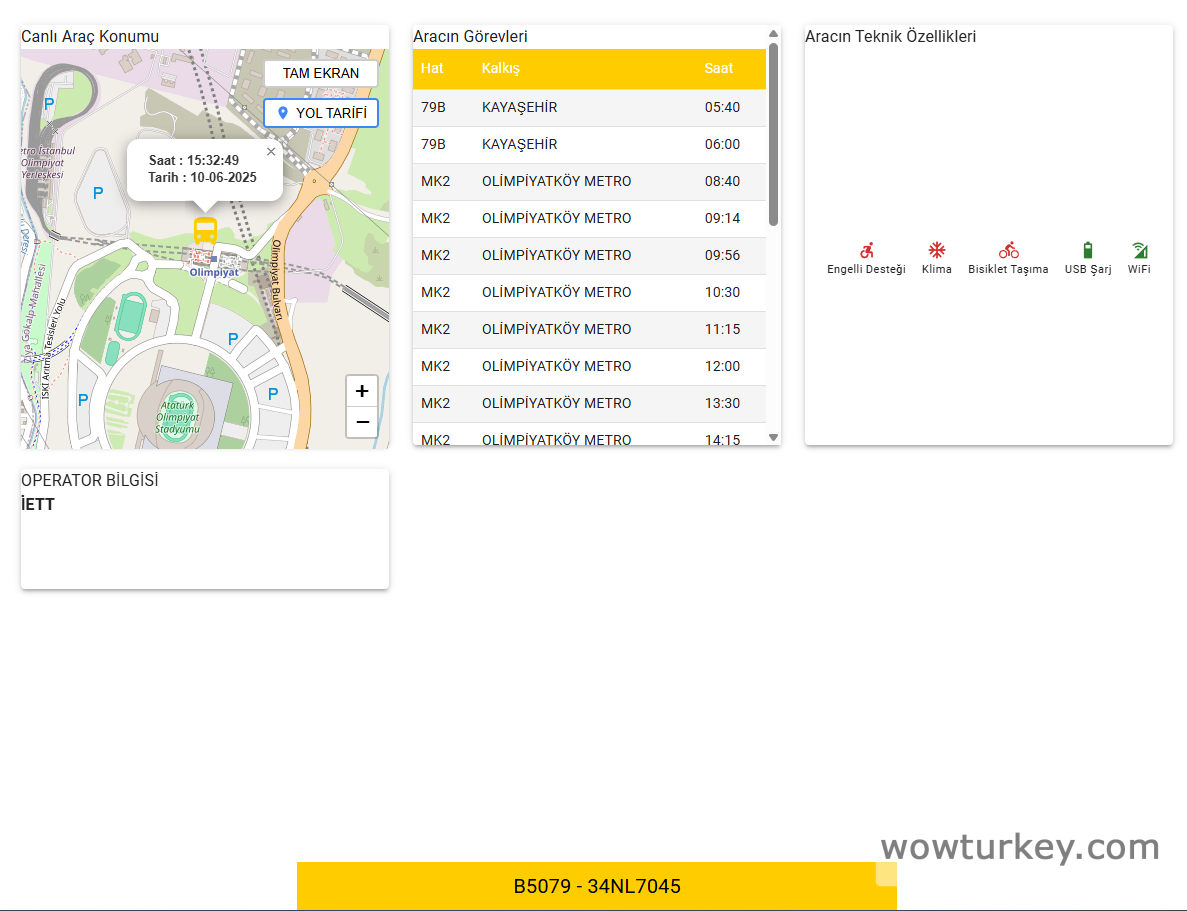
Task: Click the B5079 - 34NL7045 yellow bar
Action: click(x=596, y=886)
